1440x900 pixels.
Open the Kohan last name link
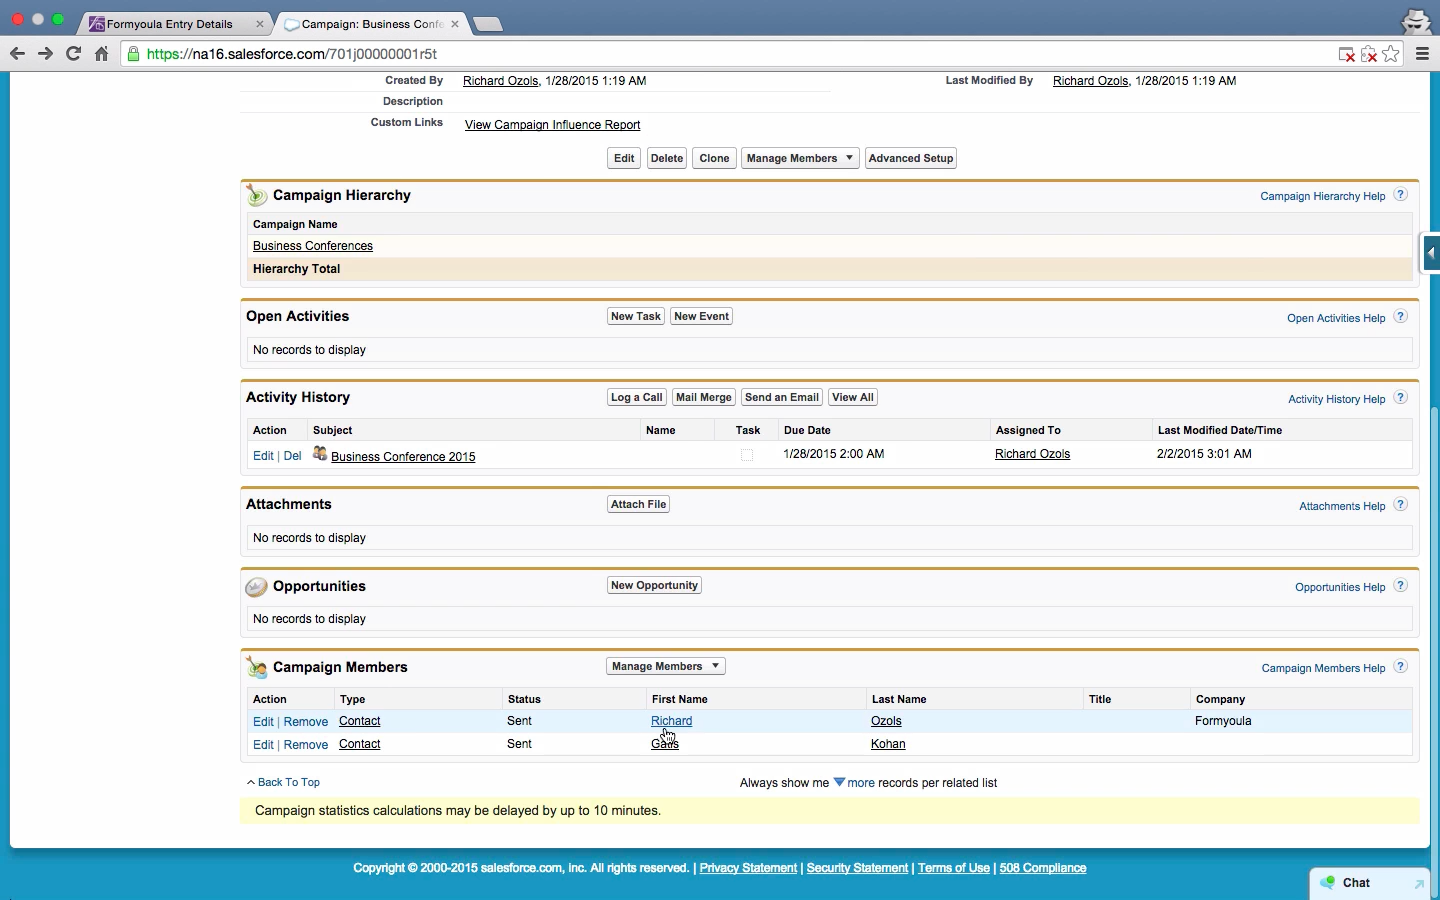(x=888, y=744)
